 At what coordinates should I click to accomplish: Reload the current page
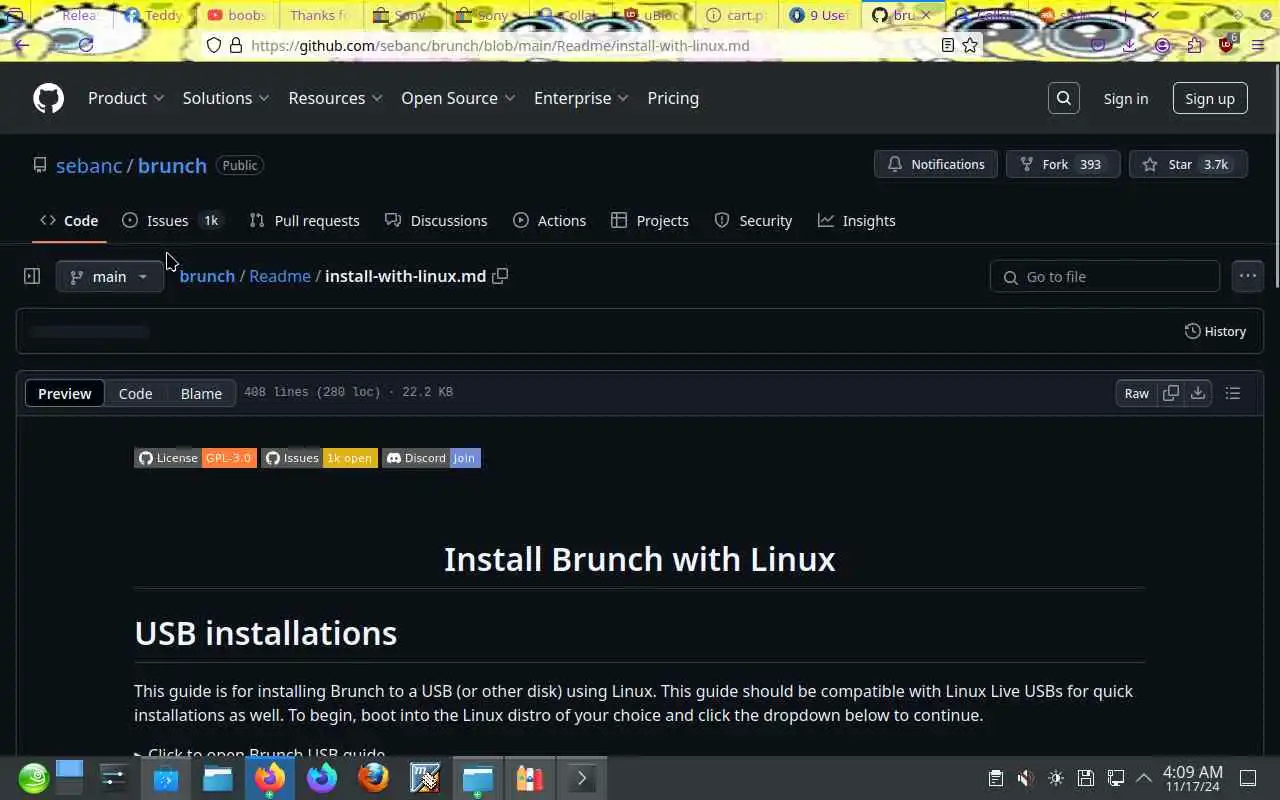point(86,45)
